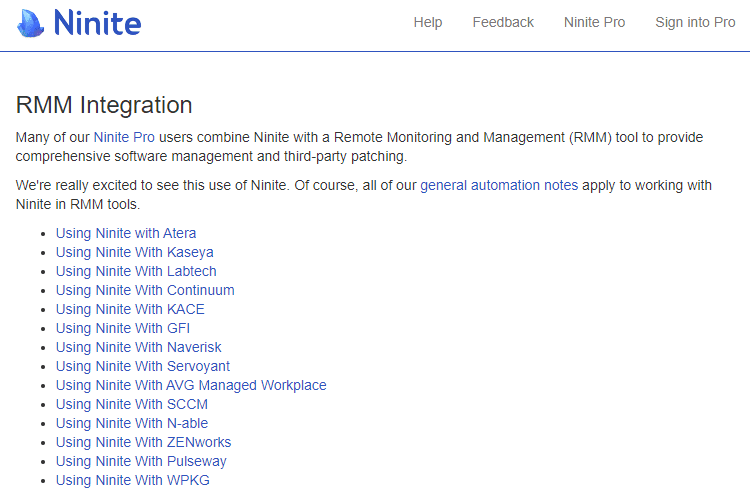The width and height of the screenshot is (750, 500).
Task: Open Using Ninite With Servoyant
Action: click(143, 367)
